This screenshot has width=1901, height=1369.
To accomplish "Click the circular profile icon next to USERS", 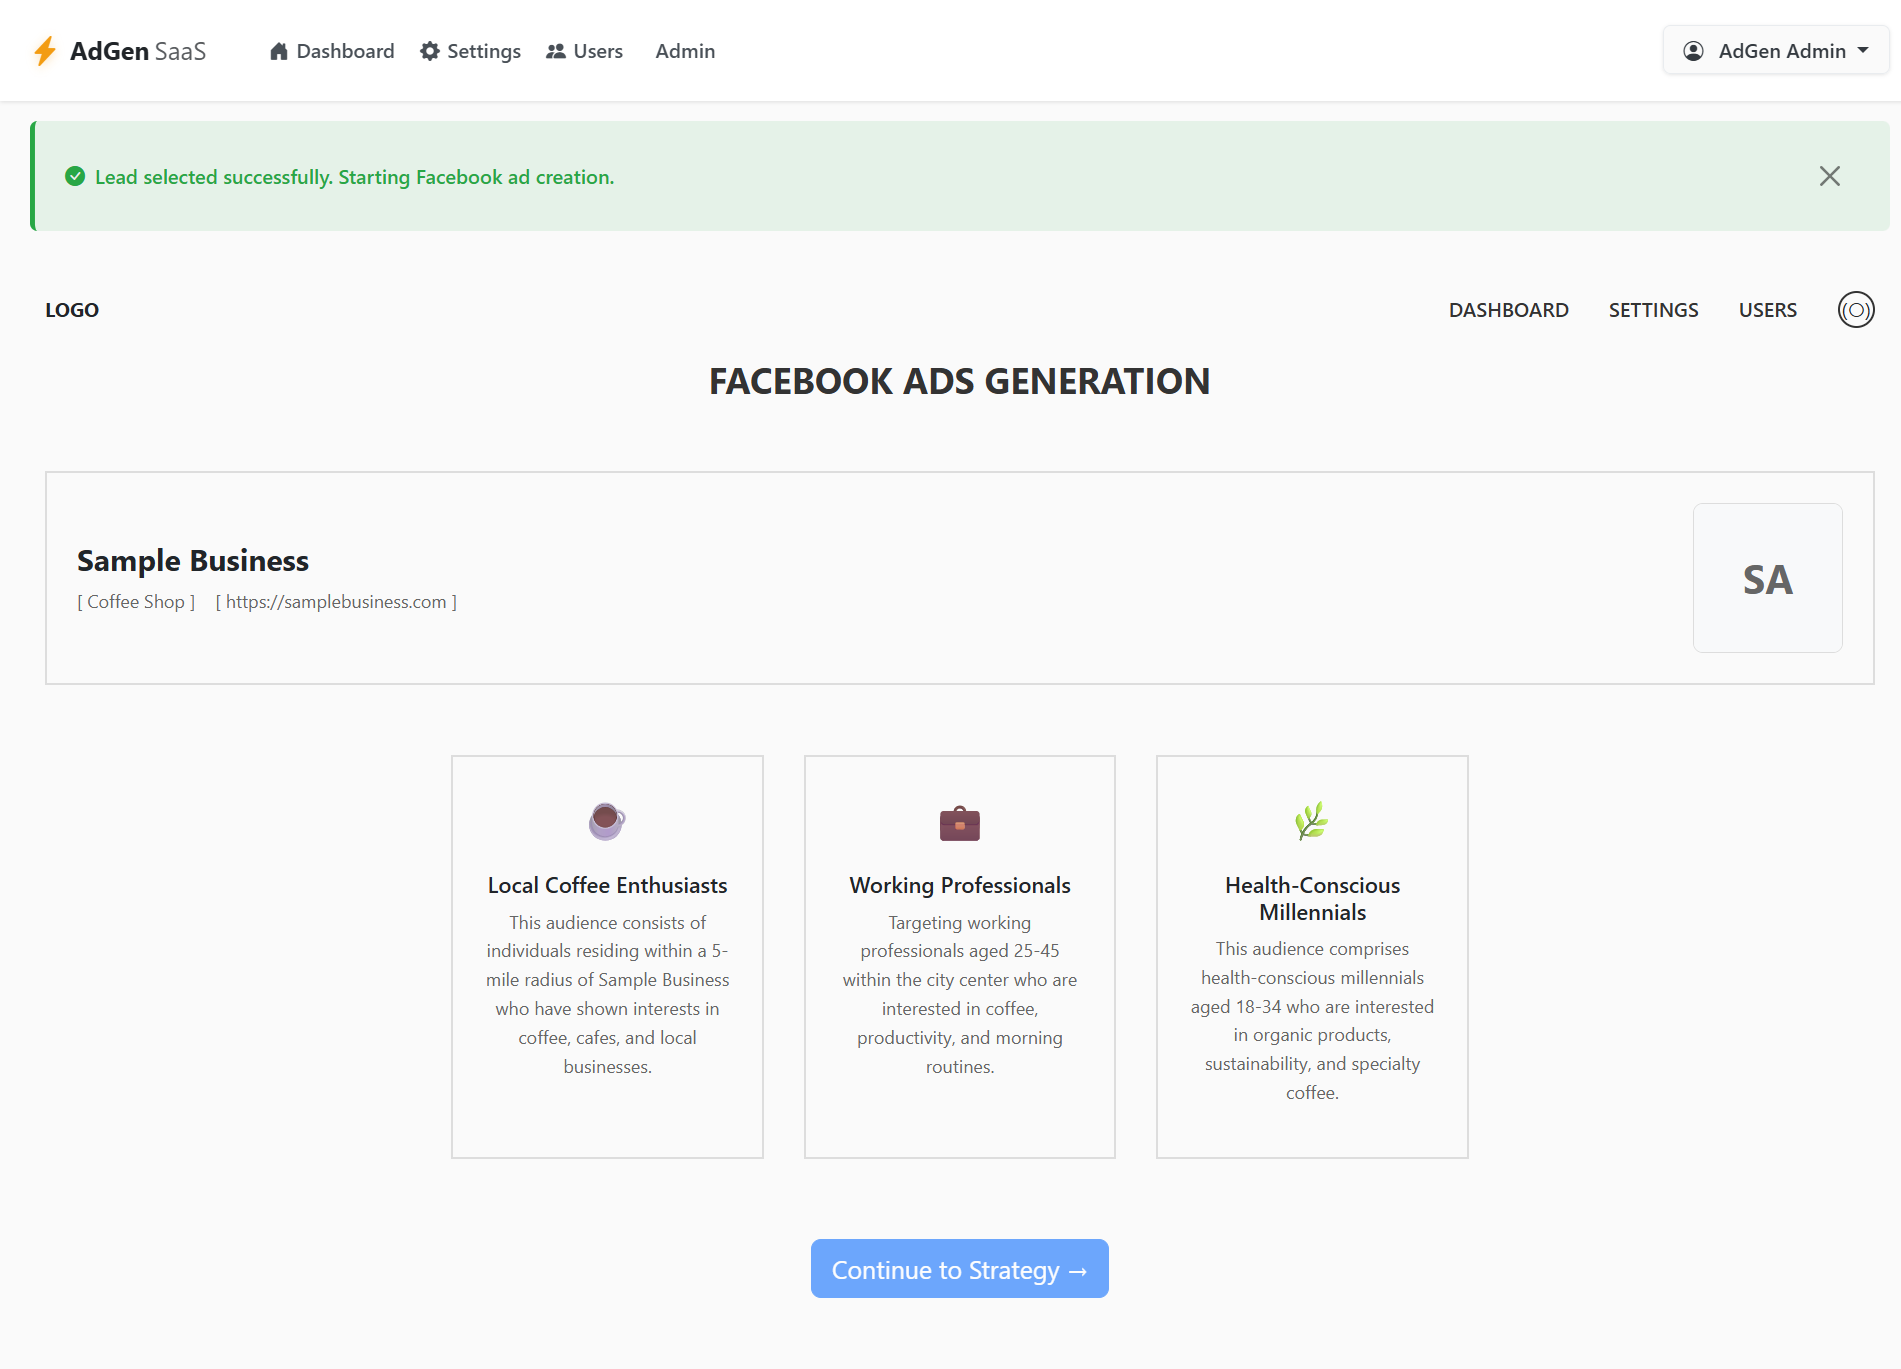I will click(x=1856, y=310).
